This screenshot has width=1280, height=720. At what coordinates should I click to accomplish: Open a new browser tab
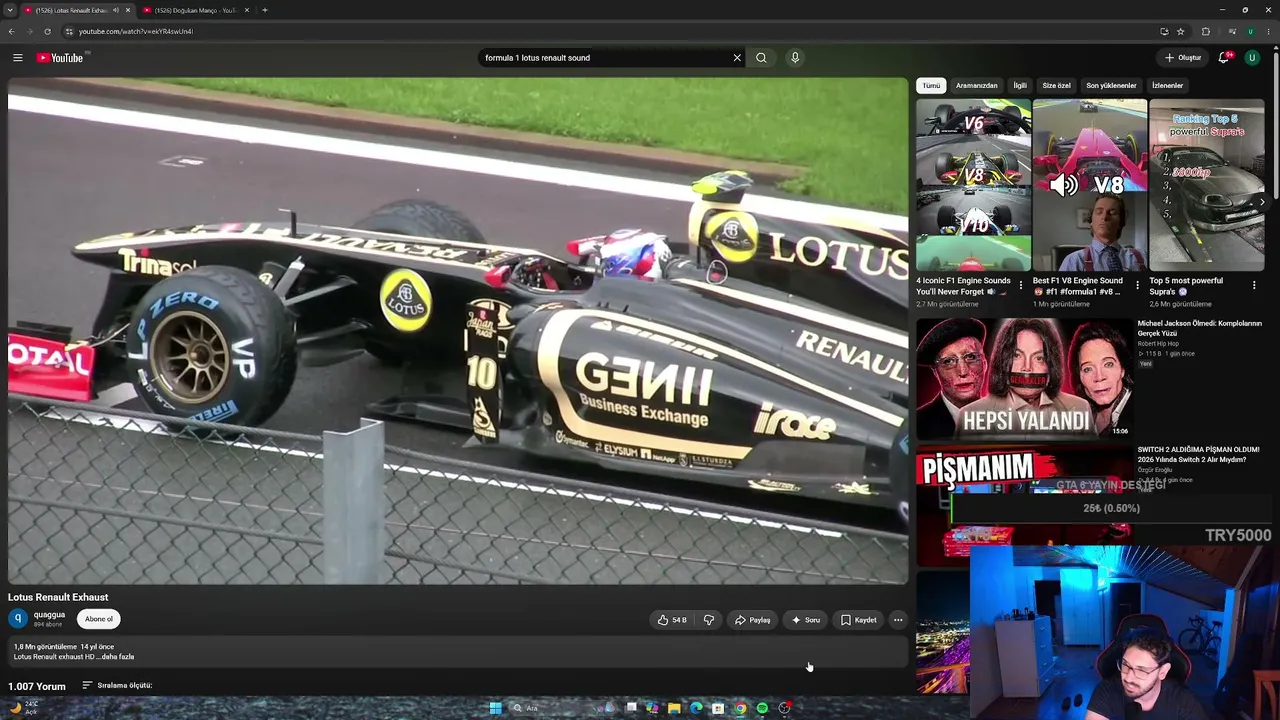click(x=264, y=10)
